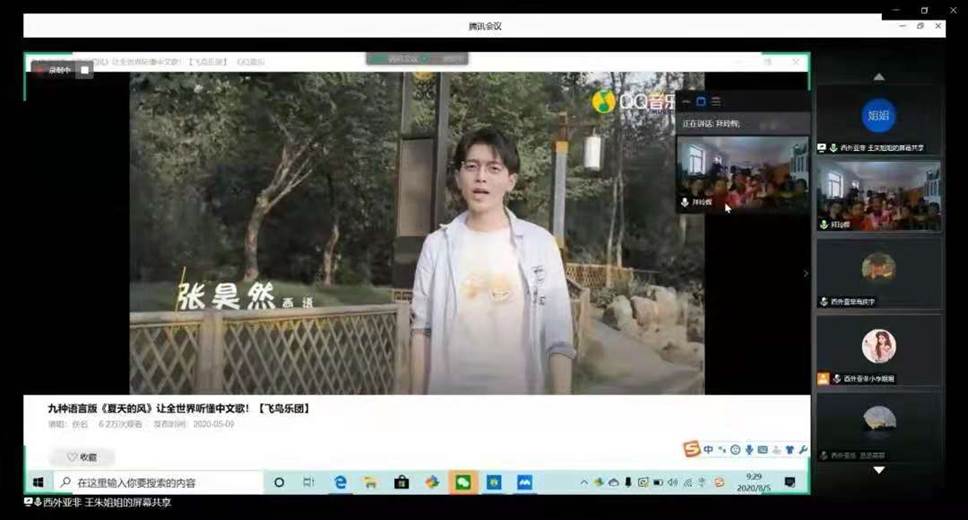
Task: Stop the recording with the square button
Action: 85,70
